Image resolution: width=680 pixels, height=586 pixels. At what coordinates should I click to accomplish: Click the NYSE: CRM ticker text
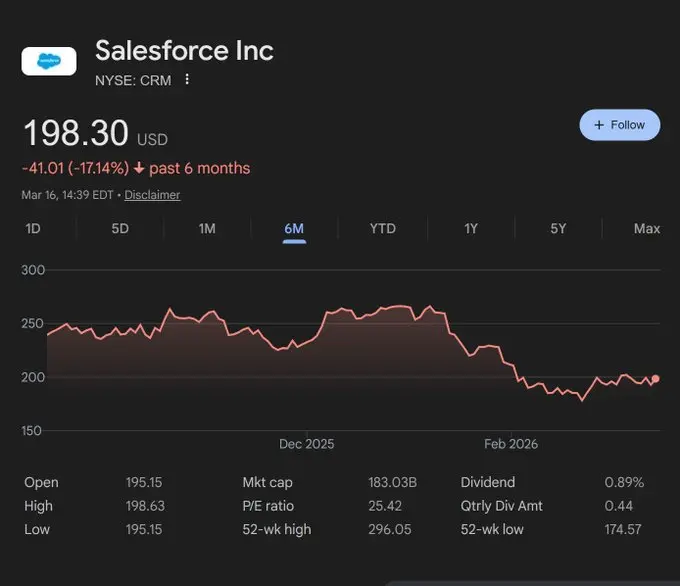click(x=133, y=80)
